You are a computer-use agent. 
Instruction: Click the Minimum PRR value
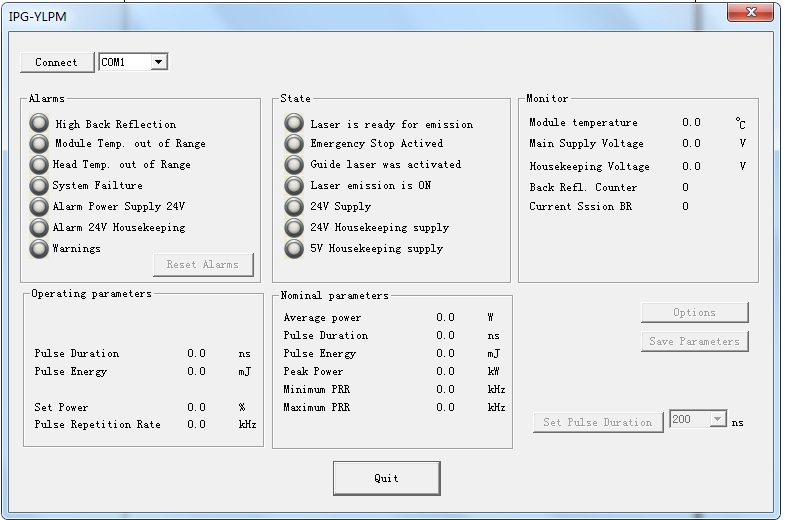(x=446, y=389)
